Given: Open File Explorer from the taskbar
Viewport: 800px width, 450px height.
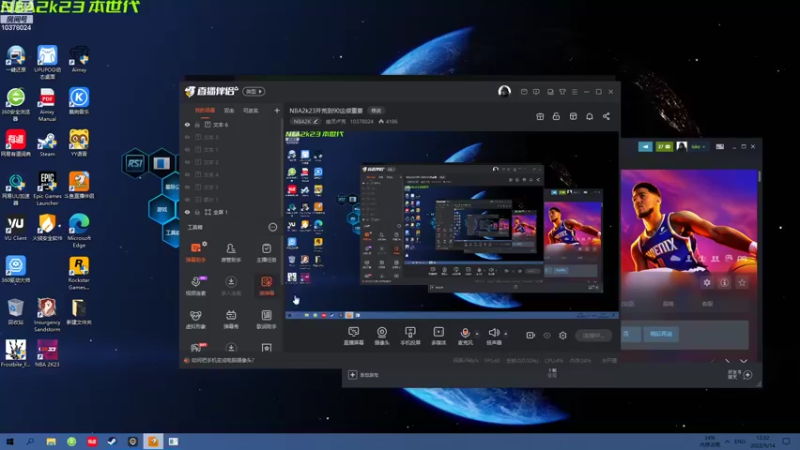Looking at the screenshot, I should [x=51, y=441].
